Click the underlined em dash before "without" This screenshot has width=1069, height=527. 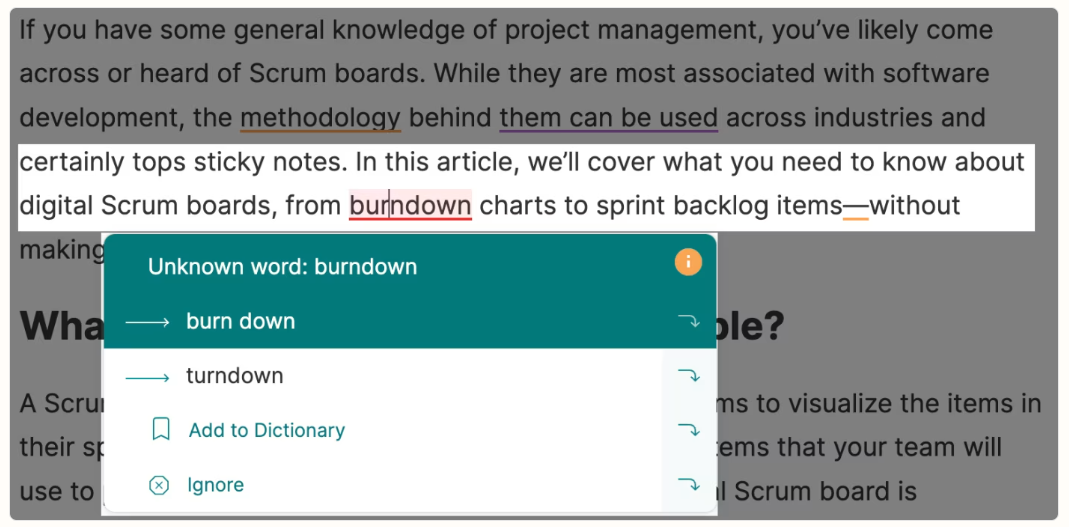(x=856, y=206)
